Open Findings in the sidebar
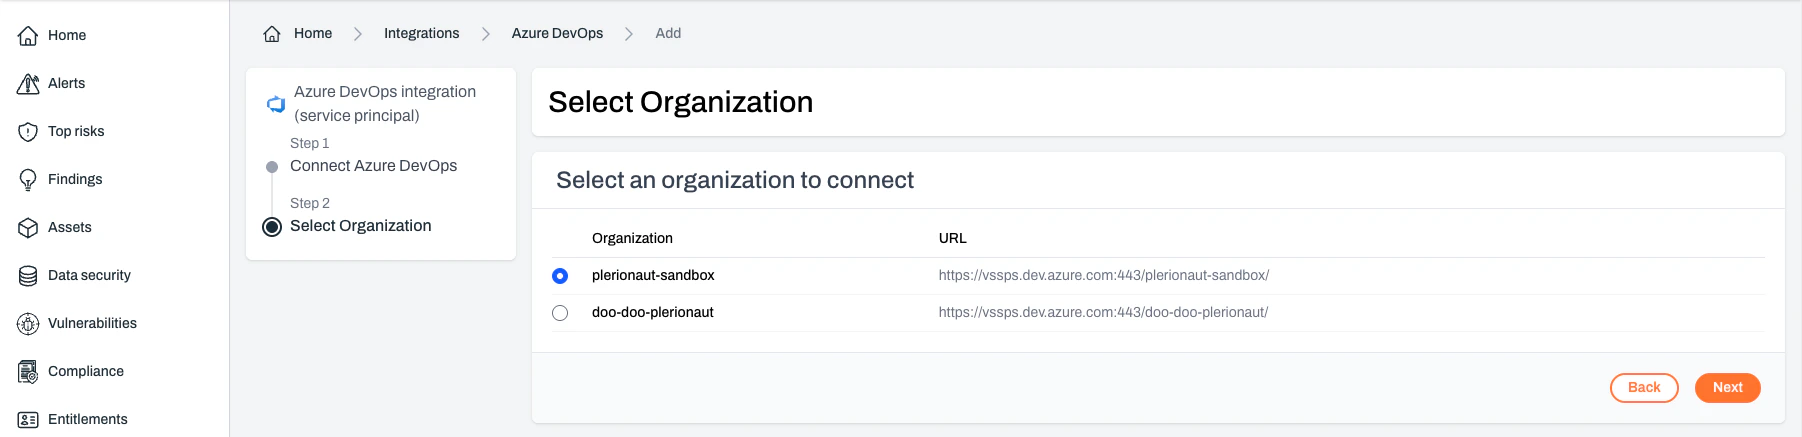 [75, 179]
